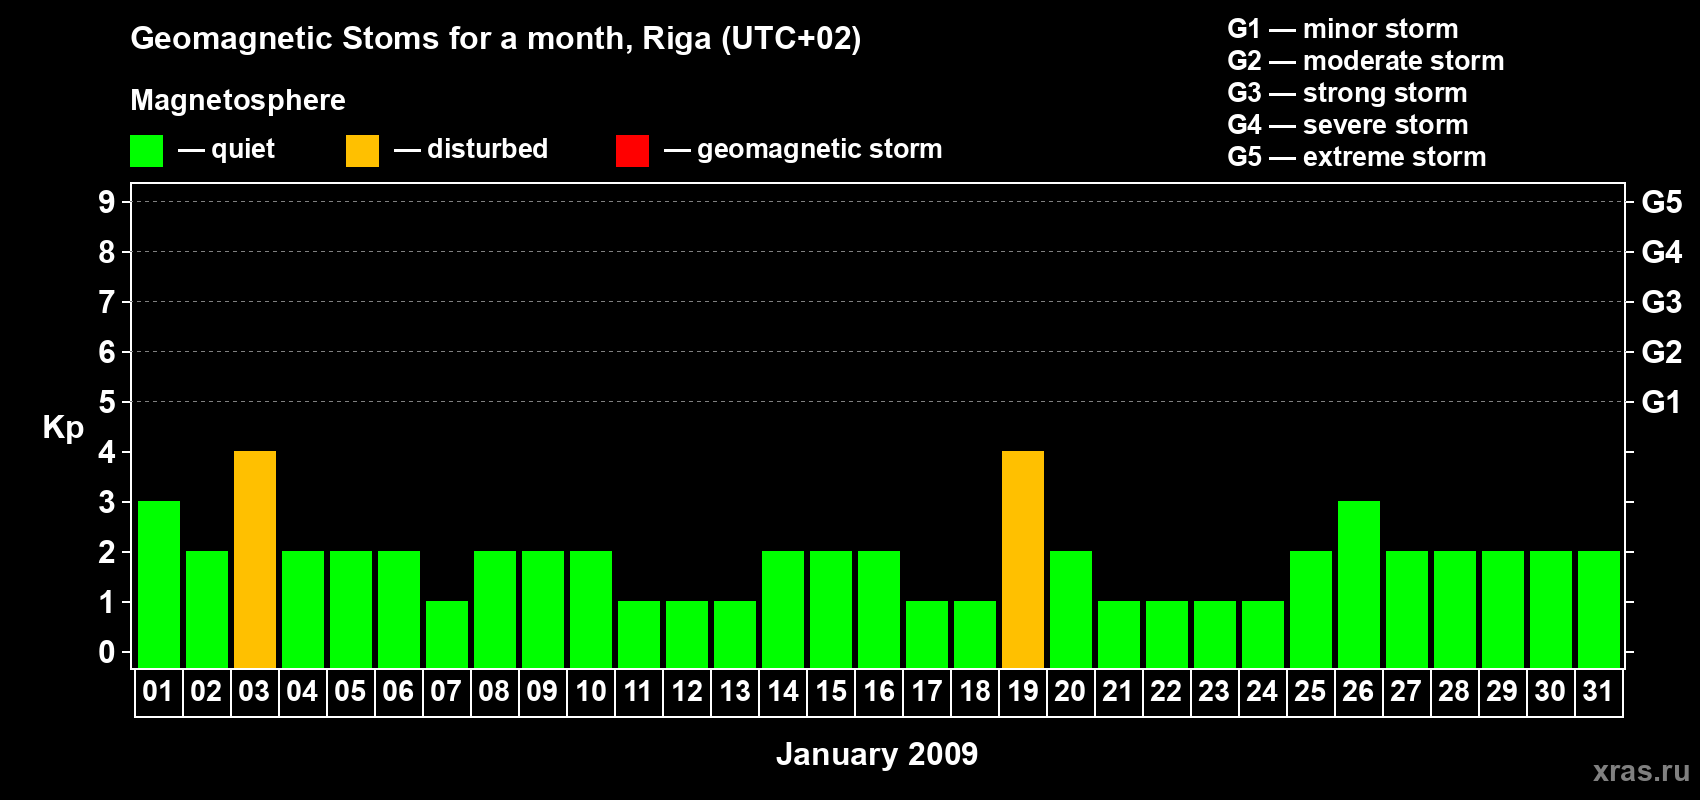
Task: Click the Kp value 5 axis tick label
Action: pos(107,402)
